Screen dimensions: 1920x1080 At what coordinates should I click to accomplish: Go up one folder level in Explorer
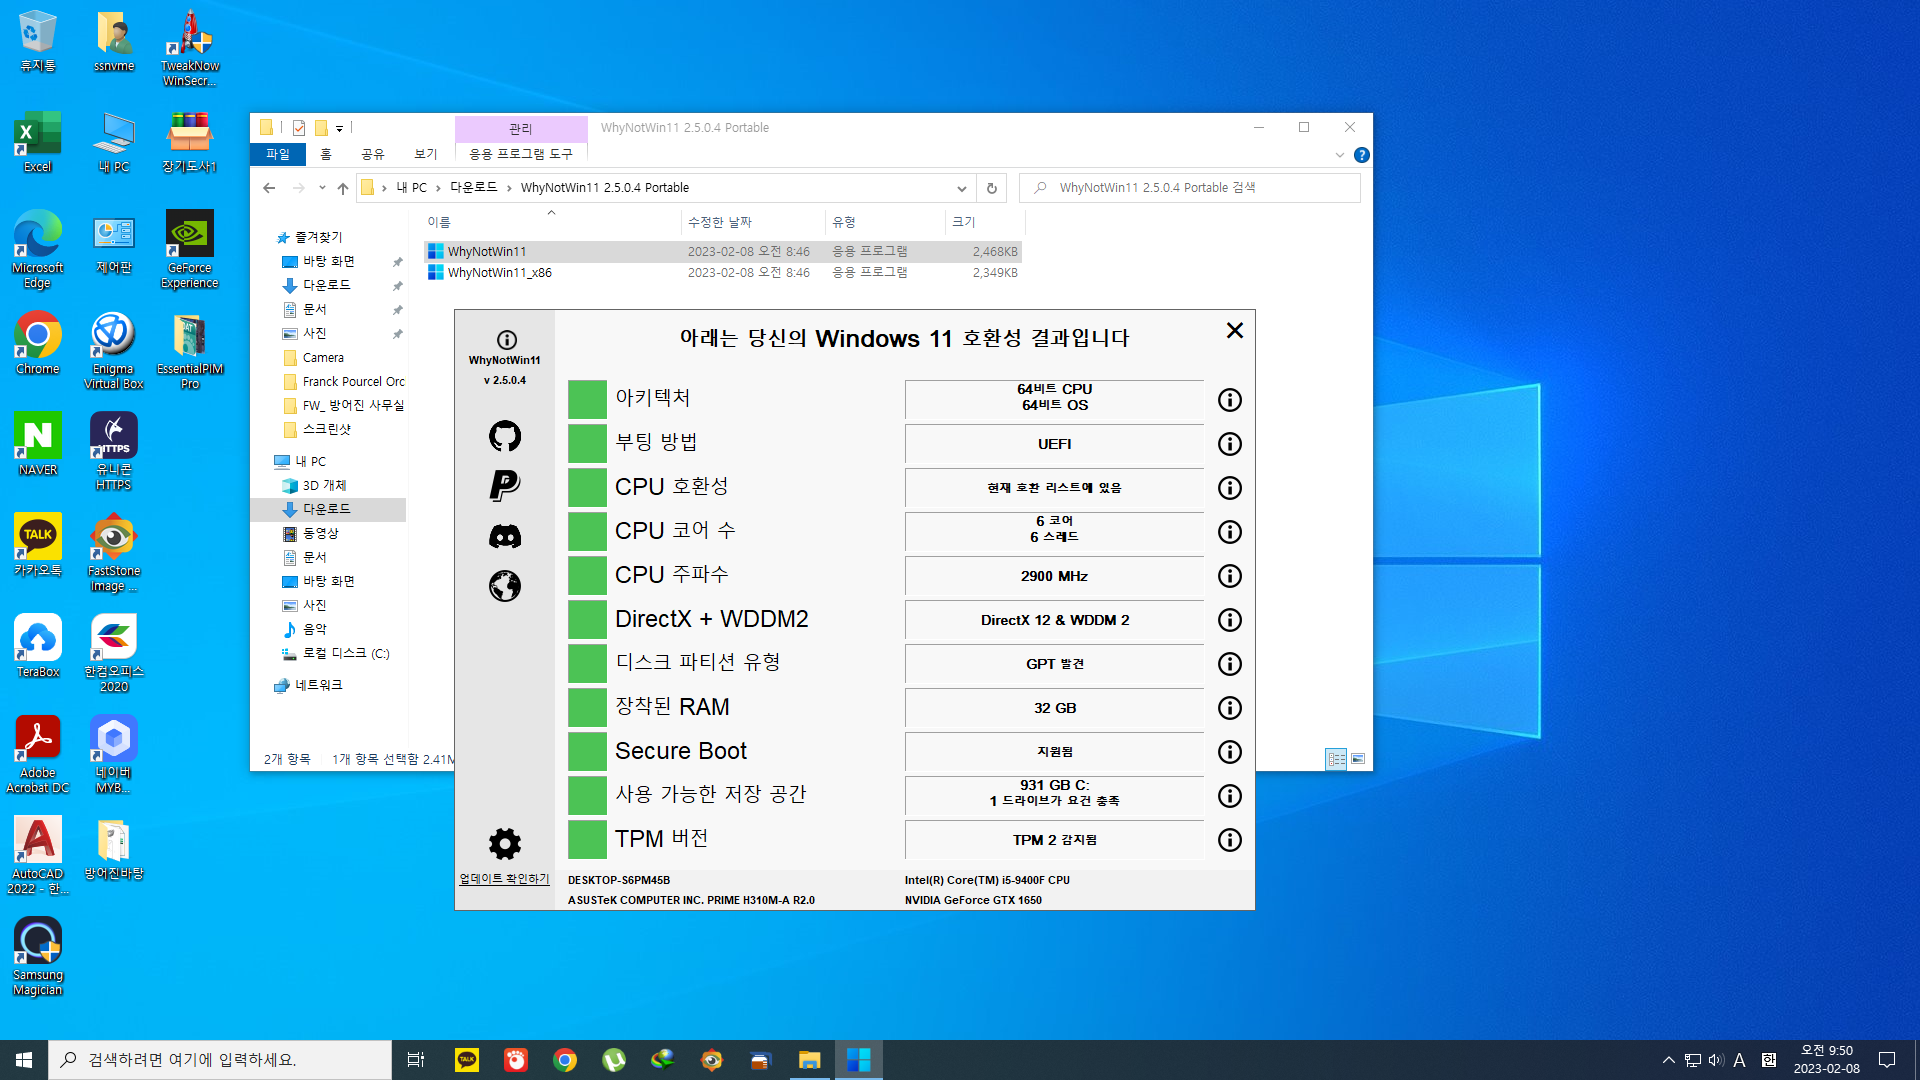click(343, 188)
